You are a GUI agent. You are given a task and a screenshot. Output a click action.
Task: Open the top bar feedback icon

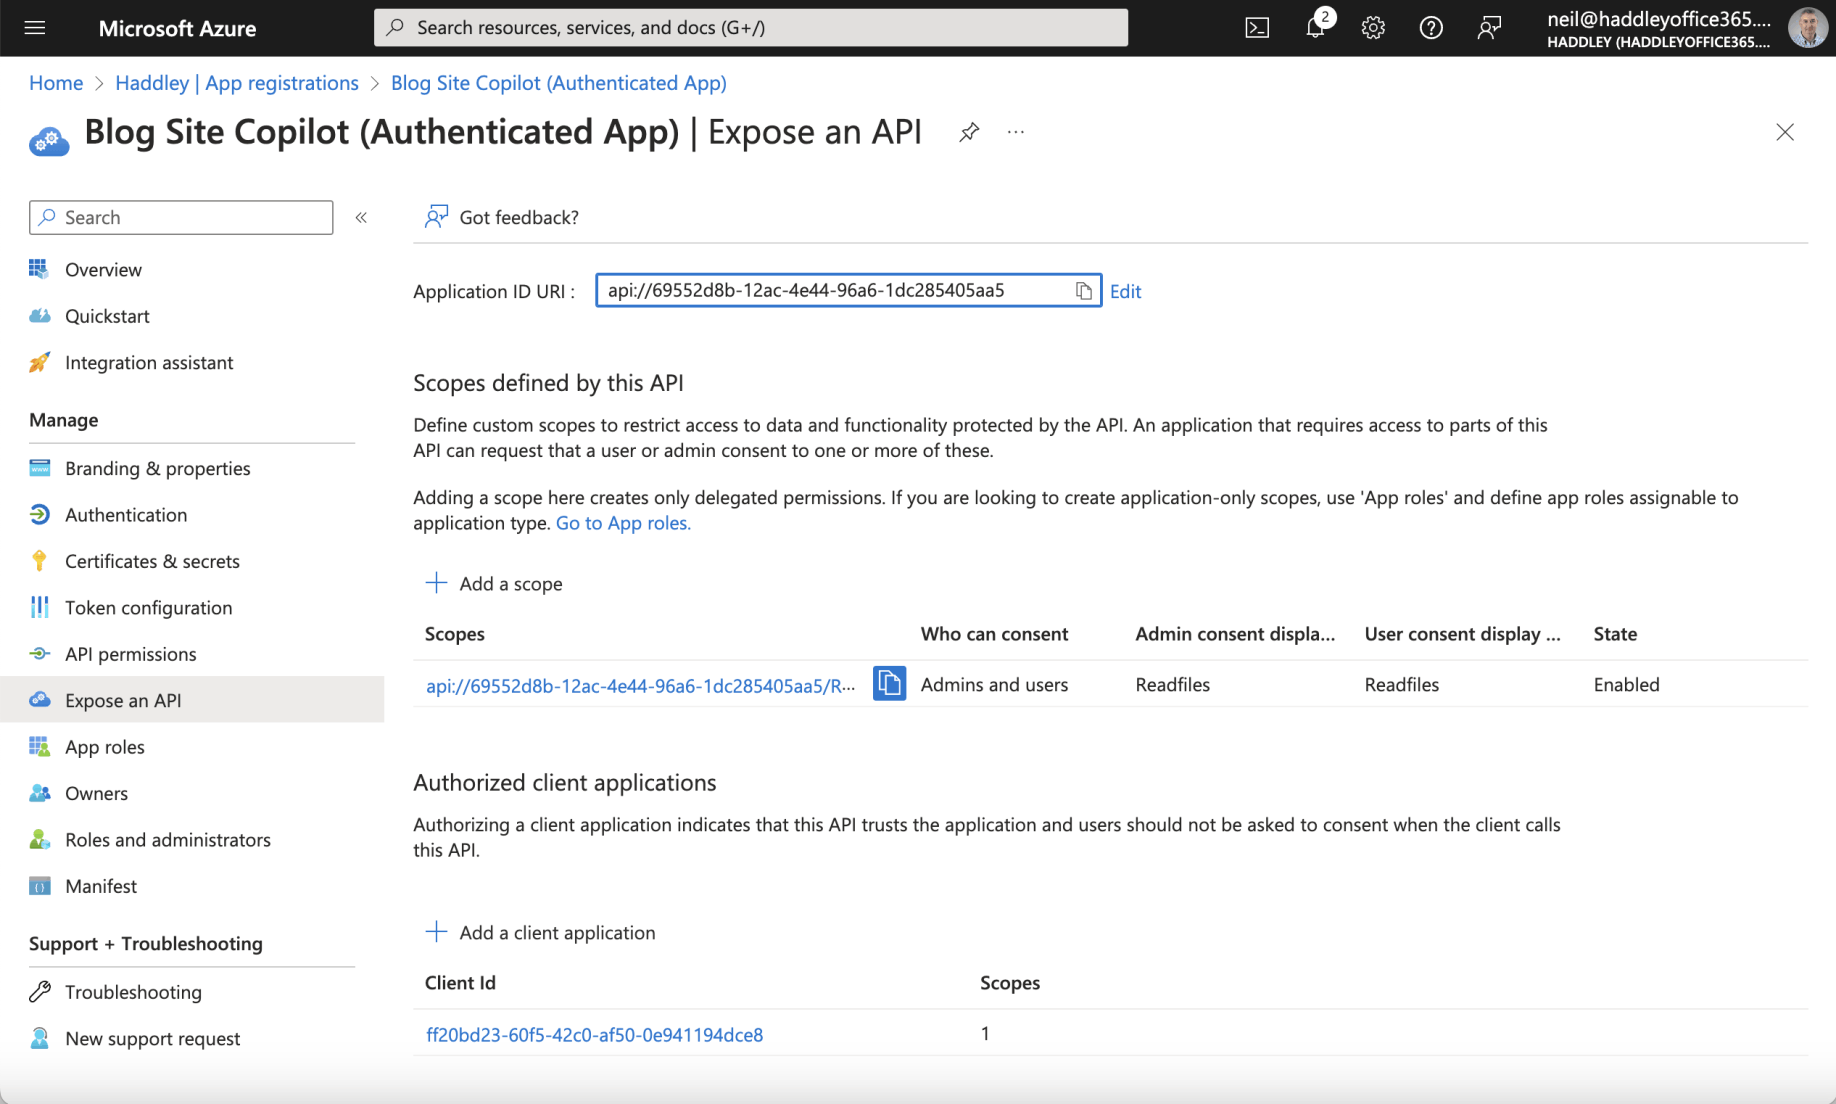pyautogui.click(x=1489, y=28)
